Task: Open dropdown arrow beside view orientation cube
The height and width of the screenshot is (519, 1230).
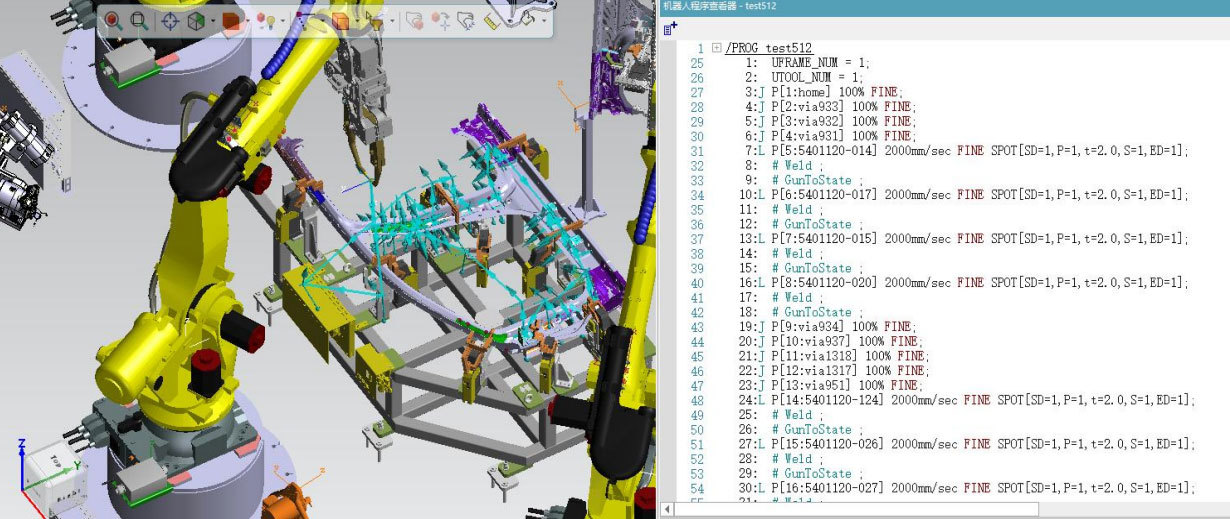Action: pos(212,21)
